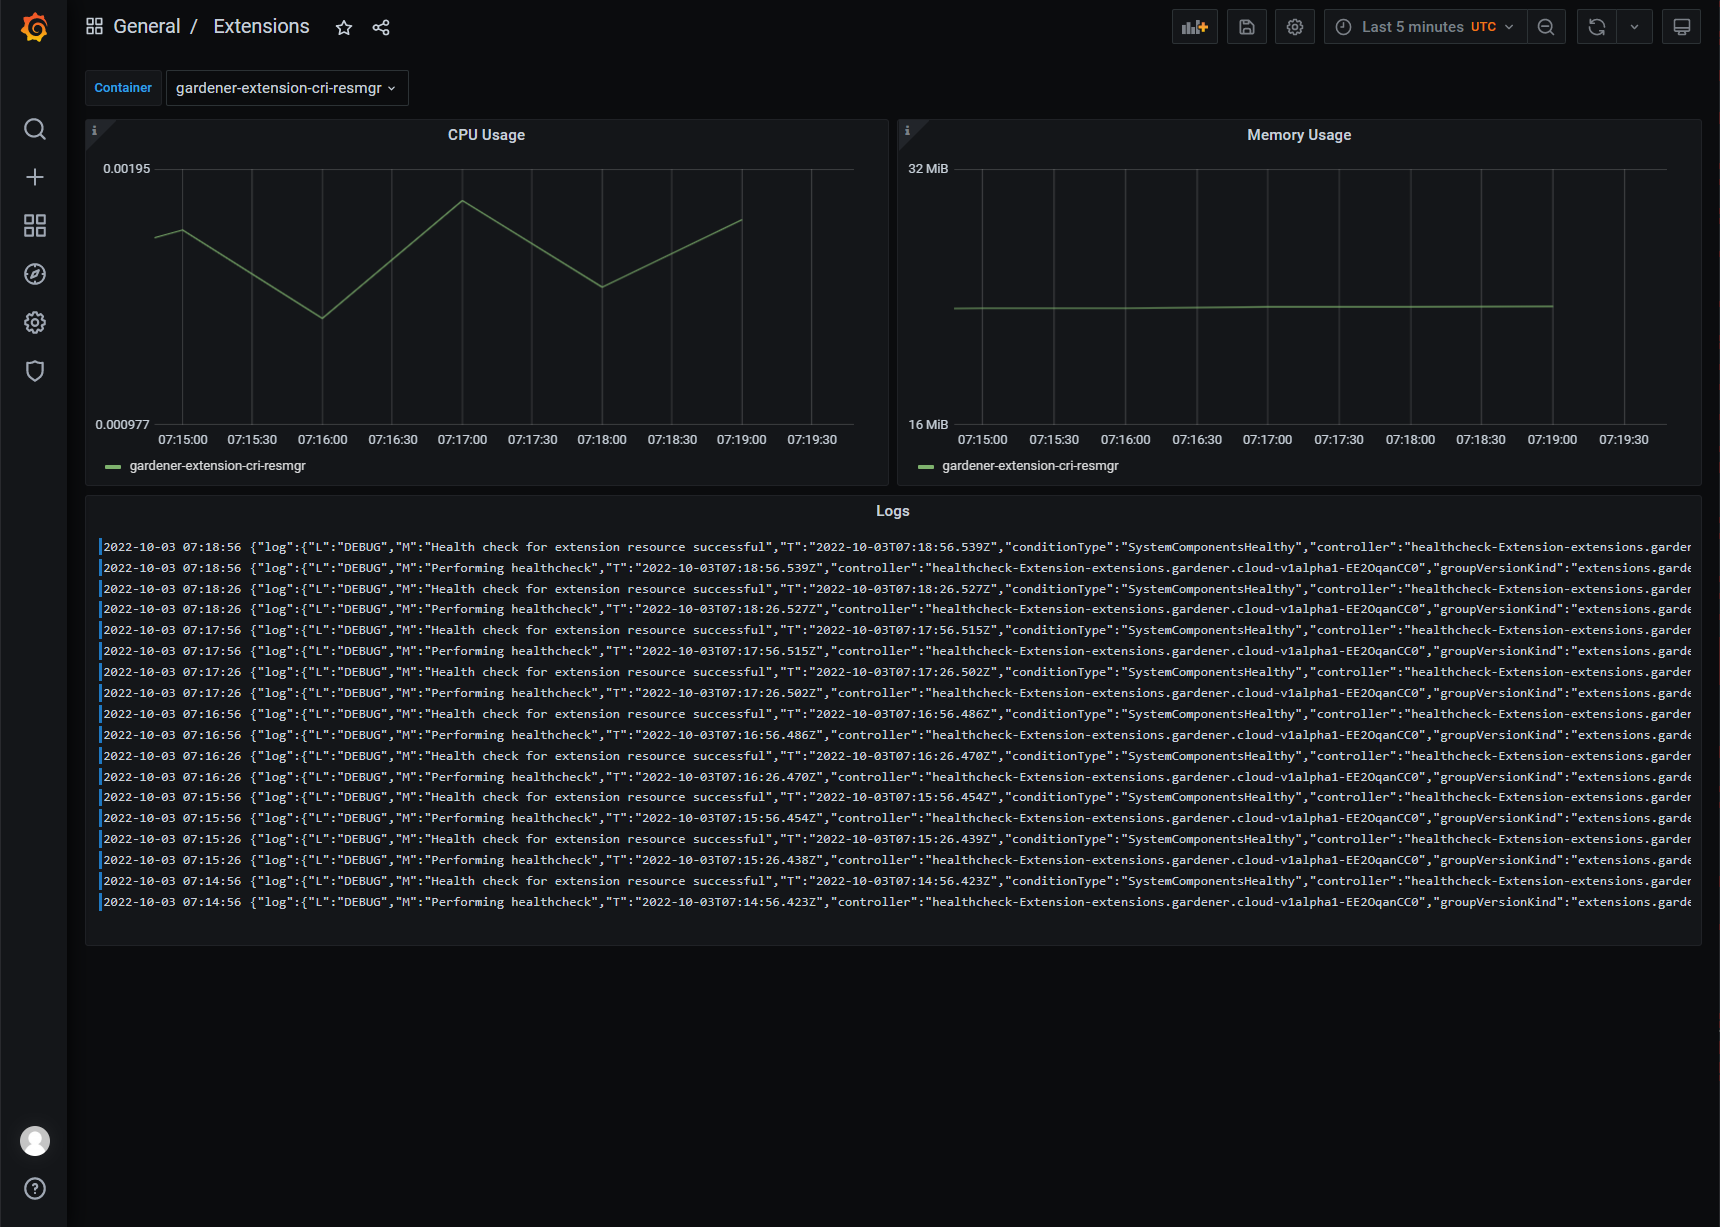Expand the log line at 07:15:56 Health check
This screenshot has height=1227, width=1720.
(895, 797)
